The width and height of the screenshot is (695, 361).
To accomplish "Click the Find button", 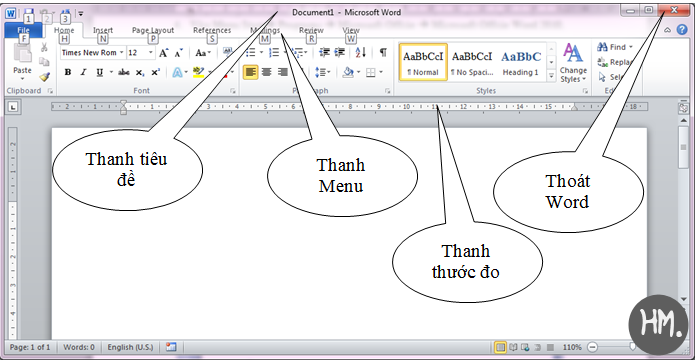I will [x=612, y=47].
